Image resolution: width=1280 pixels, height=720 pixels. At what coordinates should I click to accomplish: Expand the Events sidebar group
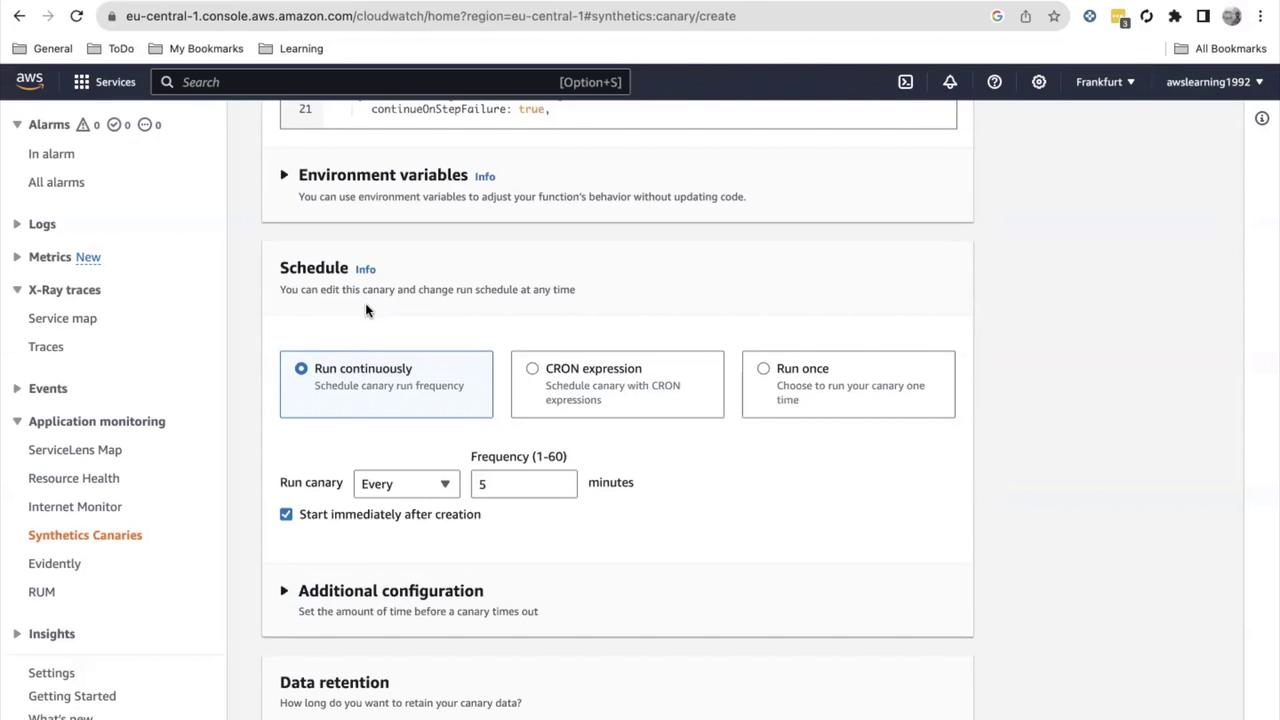(17, 388)
